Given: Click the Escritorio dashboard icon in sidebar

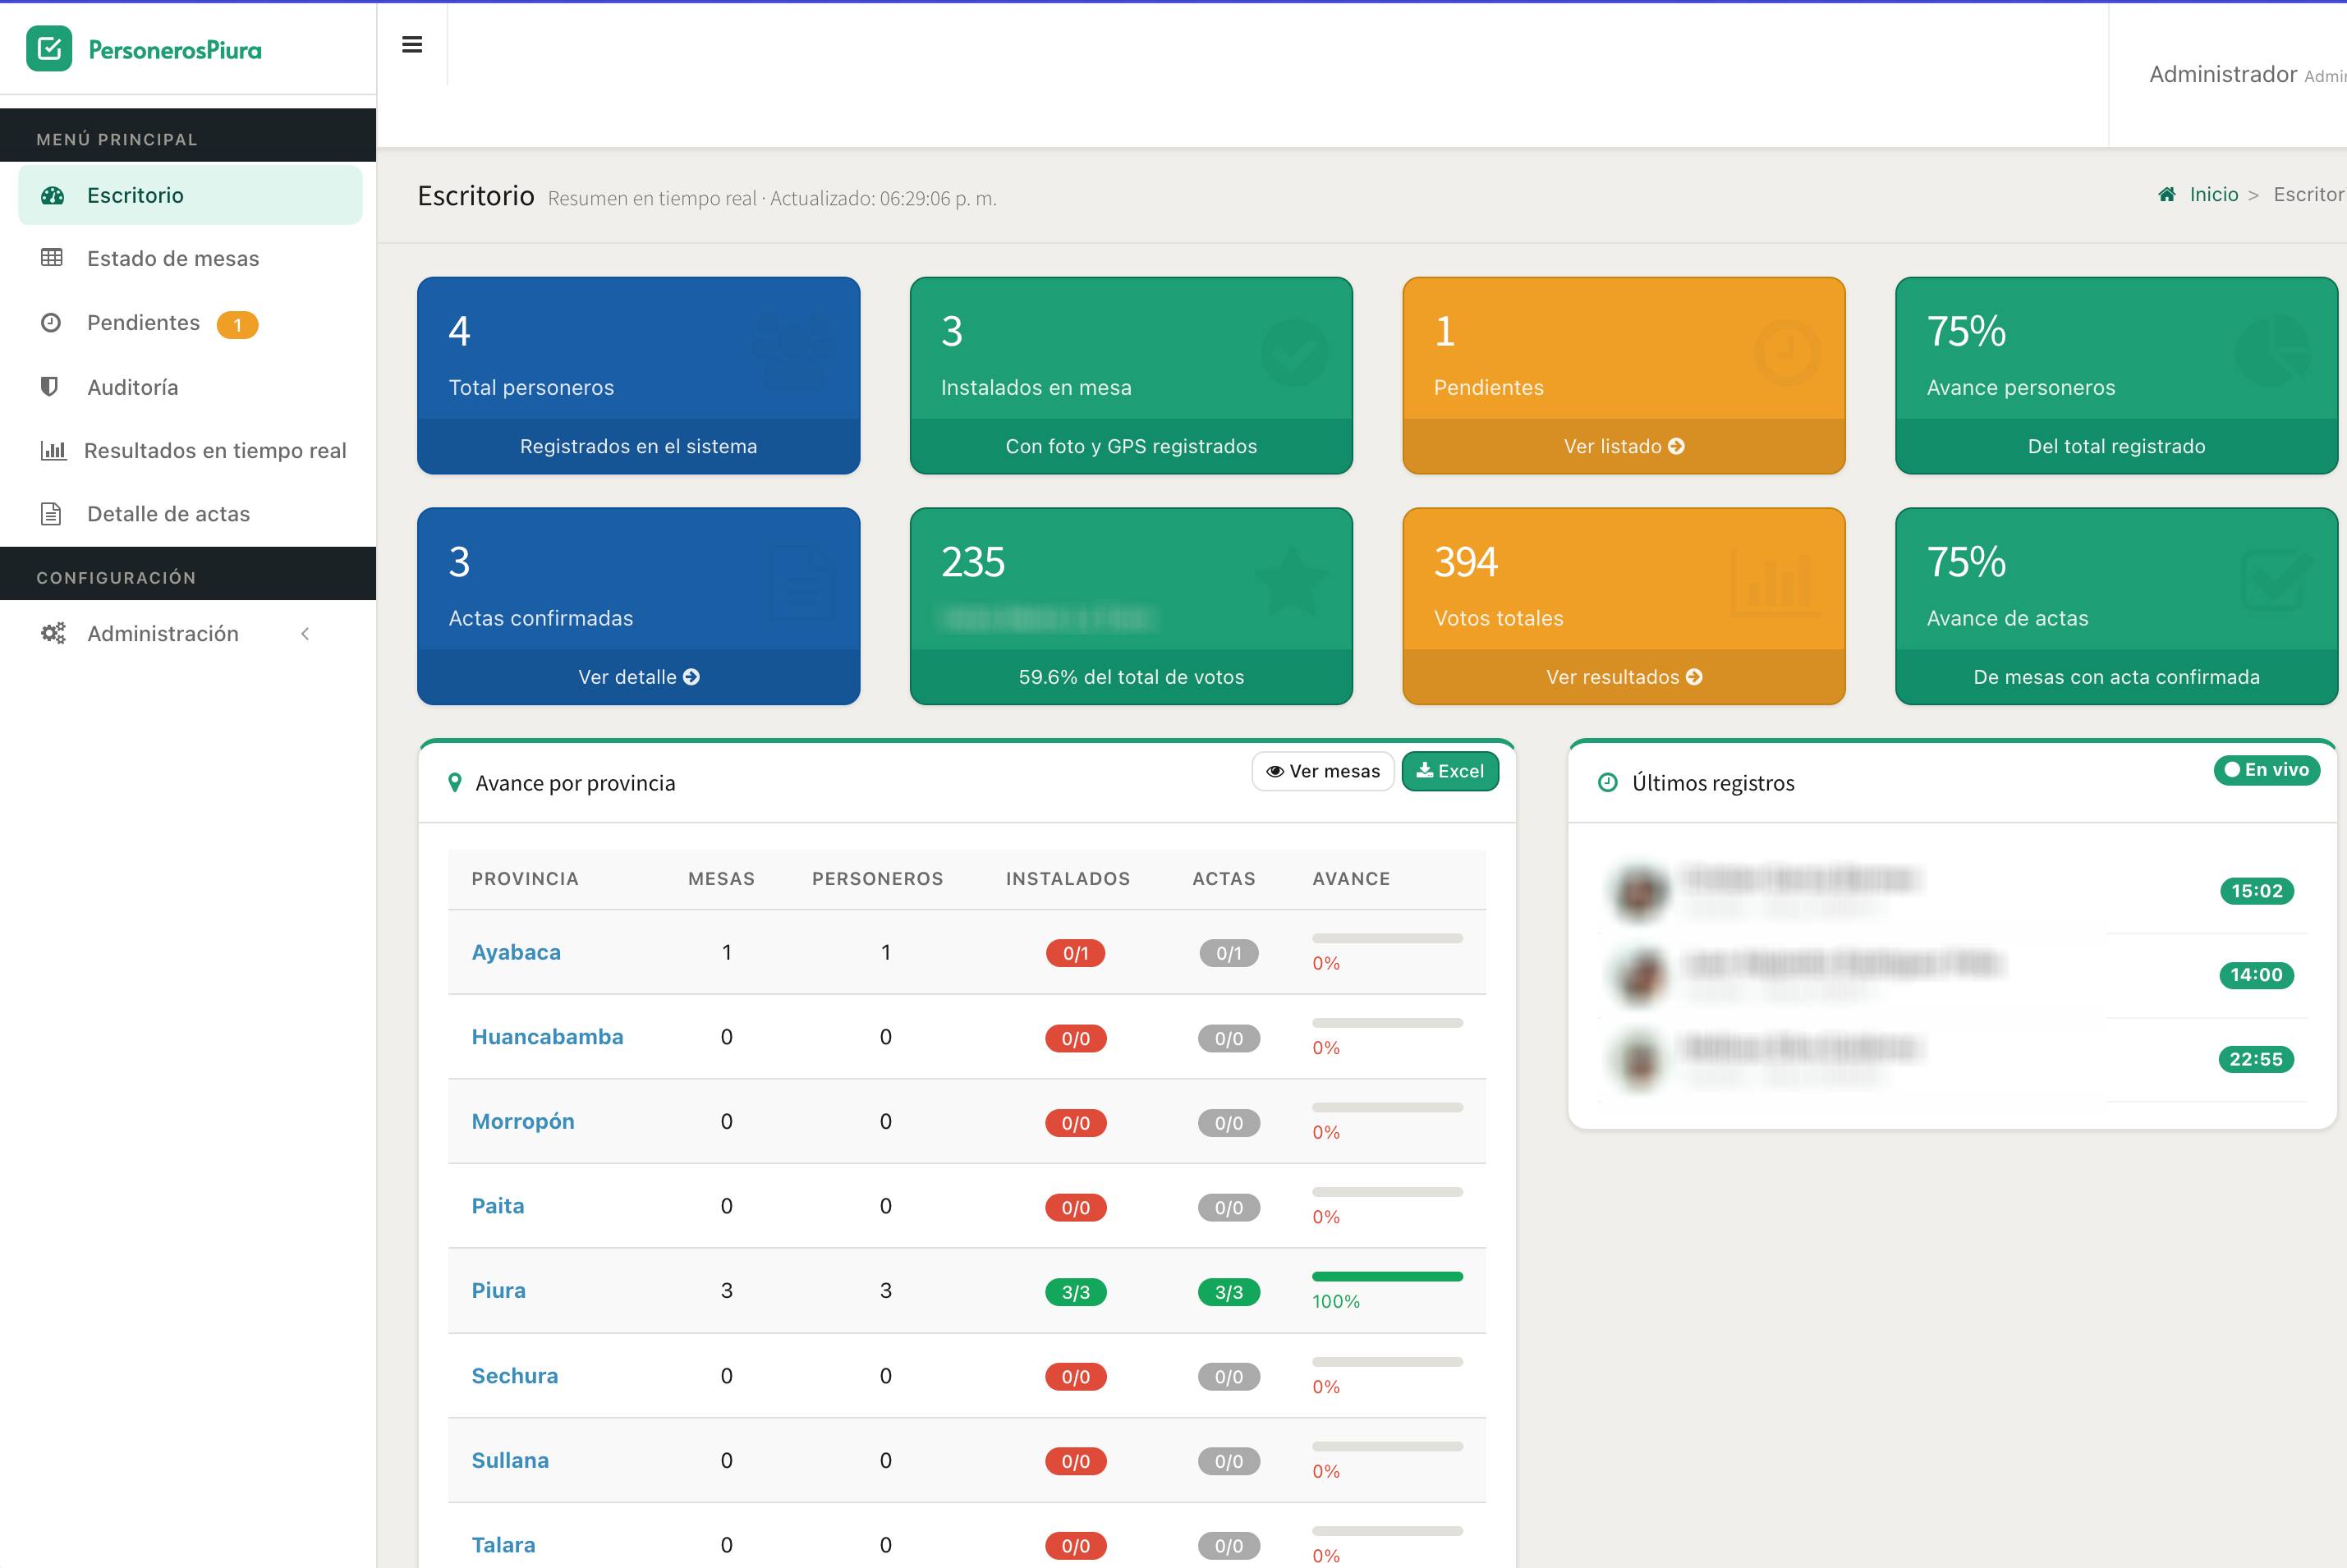Looking at the screenshot, I should (52, 195).
